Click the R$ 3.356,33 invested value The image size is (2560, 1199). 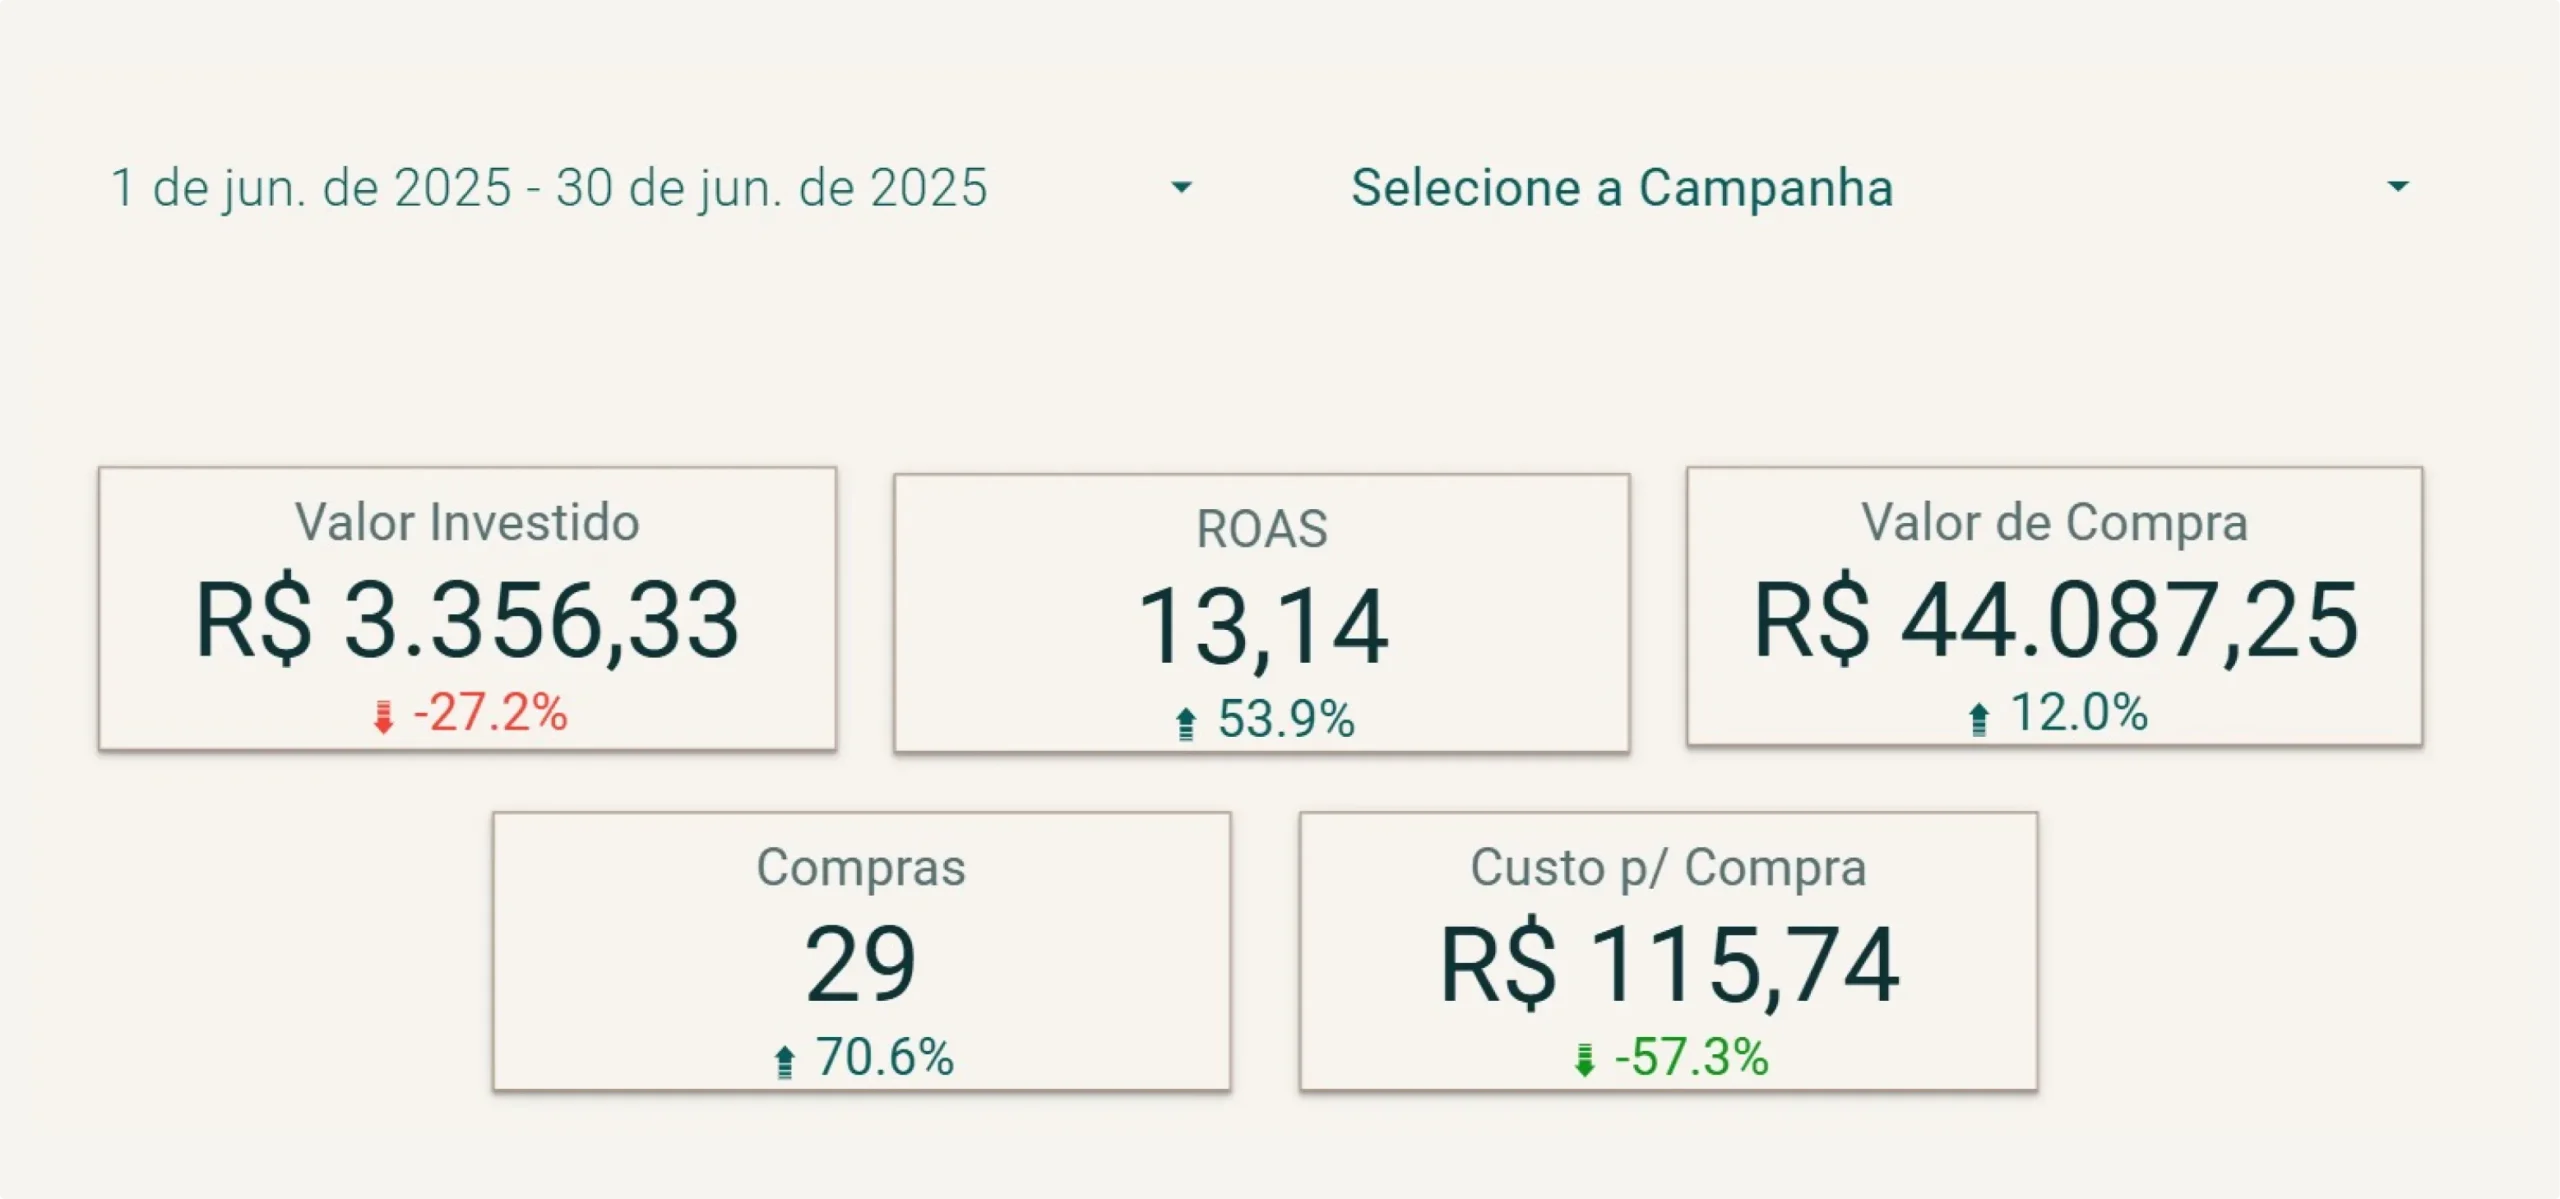467,620
